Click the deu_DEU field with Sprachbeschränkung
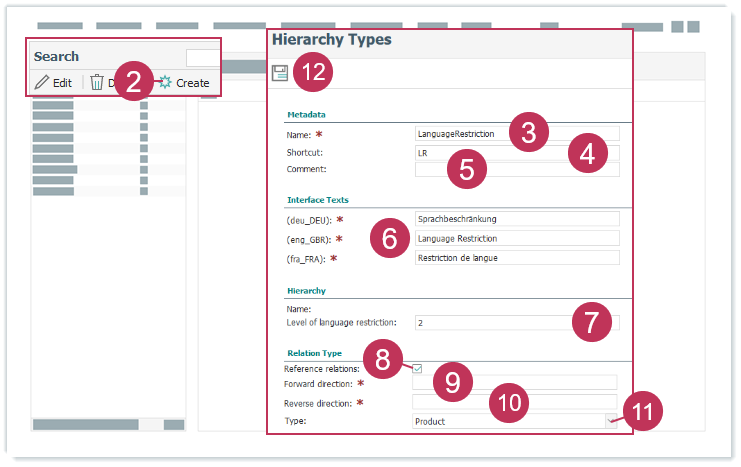Image resolution: width=741 pixels, height=467 pixels. pos(517,219)
